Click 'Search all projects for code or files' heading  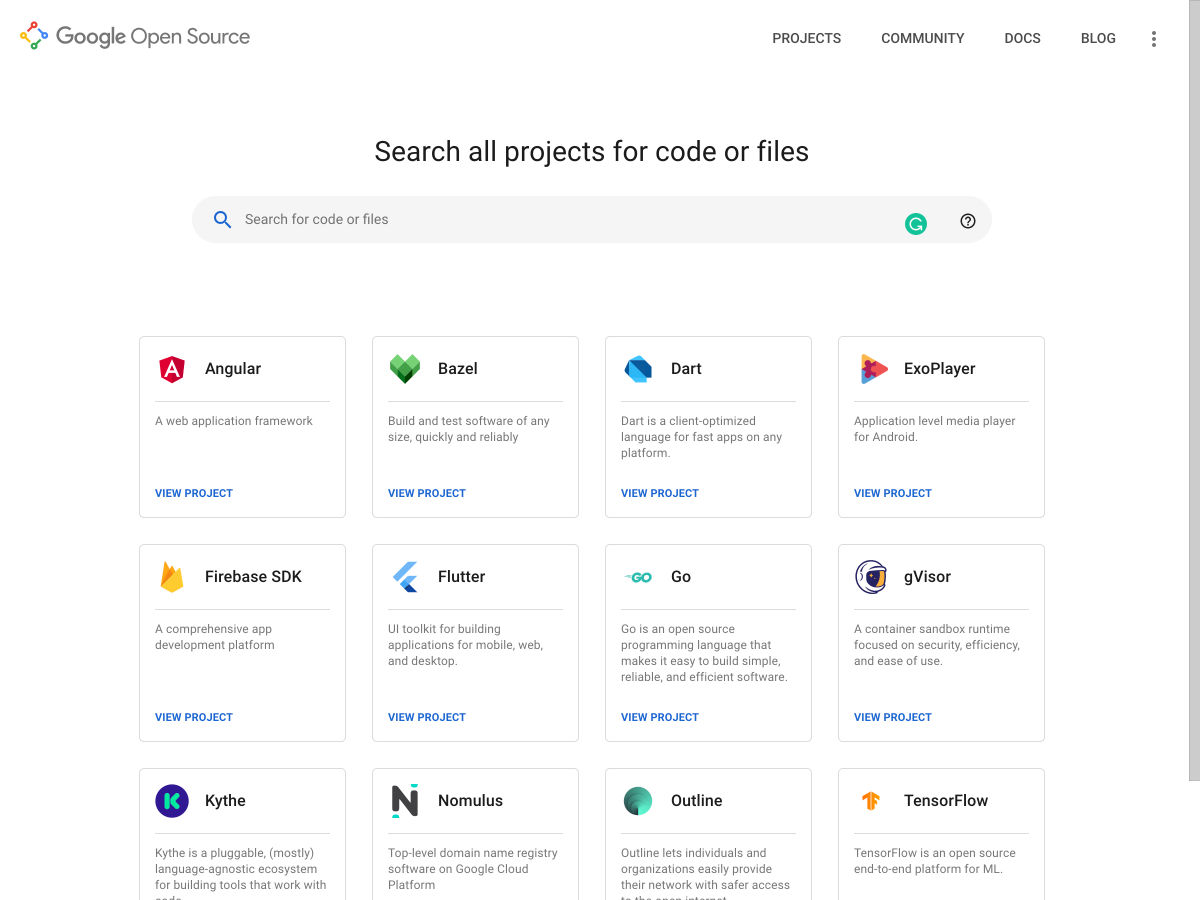pos(592,152)
